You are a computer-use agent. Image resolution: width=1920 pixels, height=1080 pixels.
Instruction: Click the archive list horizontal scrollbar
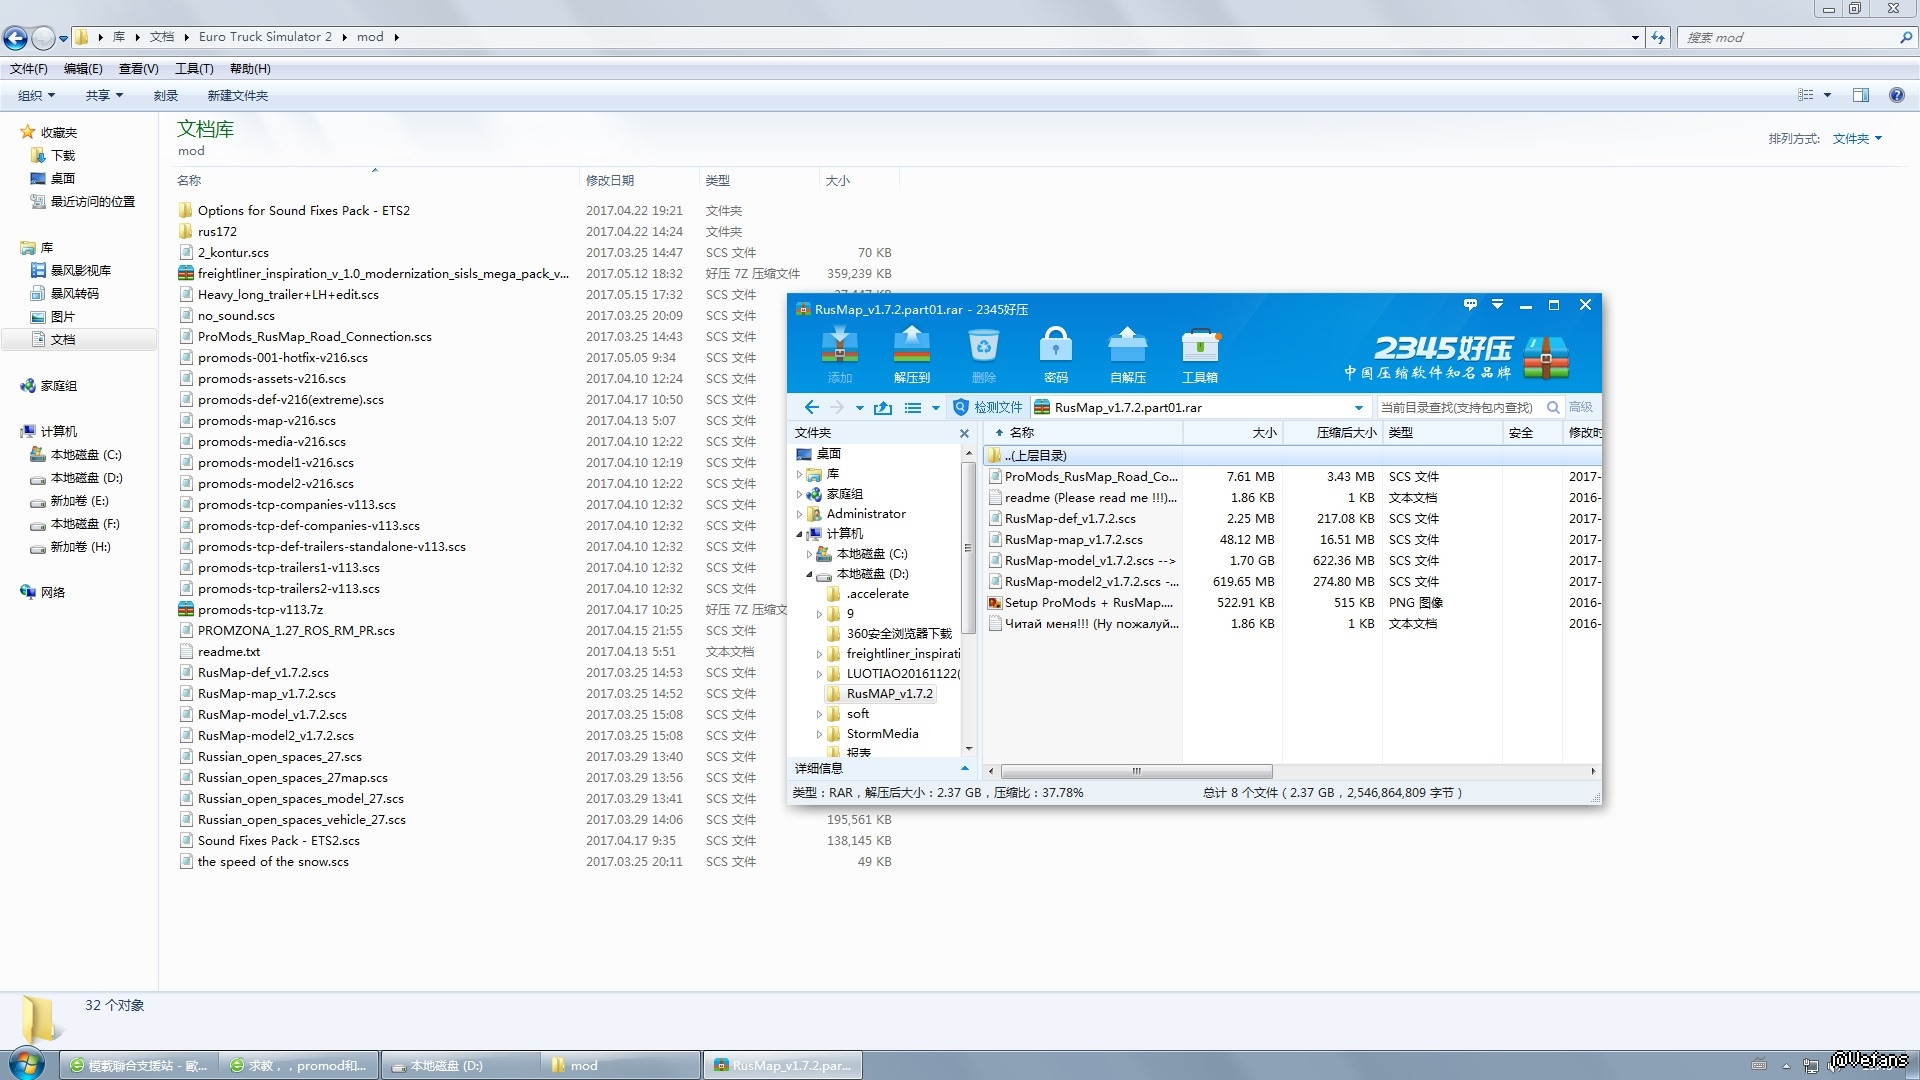pyautogui.click(x=1136, y=771)
